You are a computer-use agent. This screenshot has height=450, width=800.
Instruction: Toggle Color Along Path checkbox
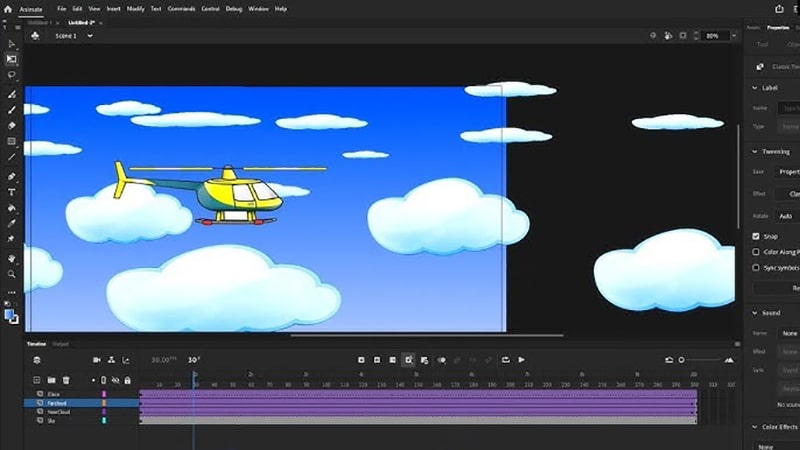756,252
